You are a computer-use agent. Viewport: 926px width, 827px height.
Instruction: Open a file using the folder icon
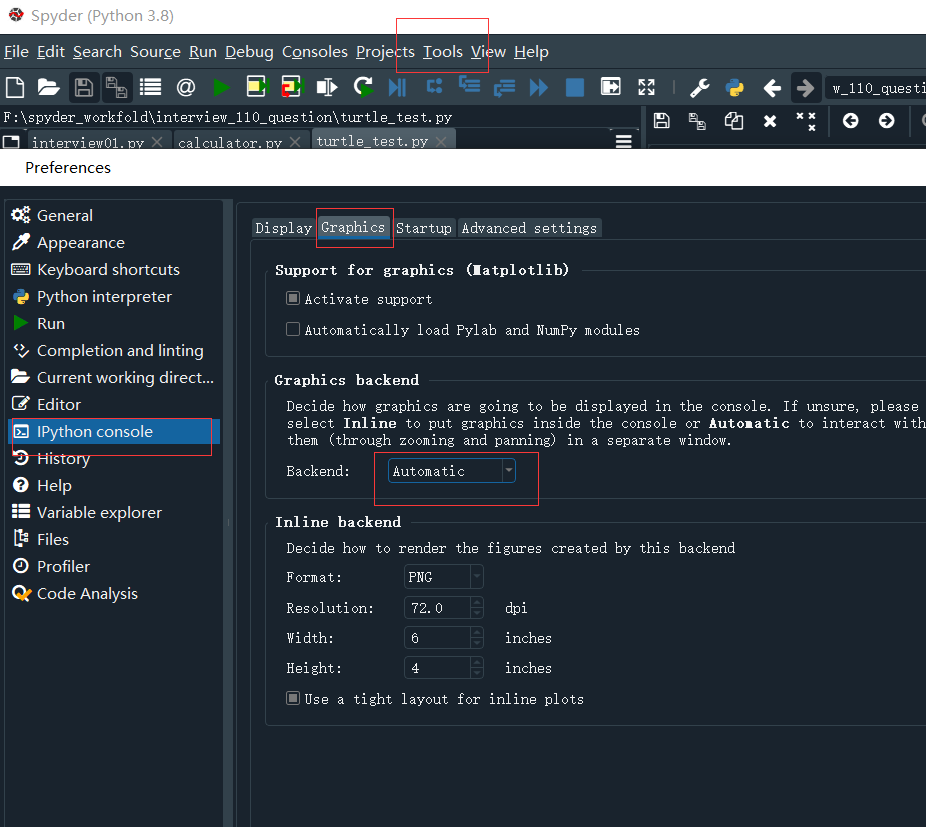48,87
